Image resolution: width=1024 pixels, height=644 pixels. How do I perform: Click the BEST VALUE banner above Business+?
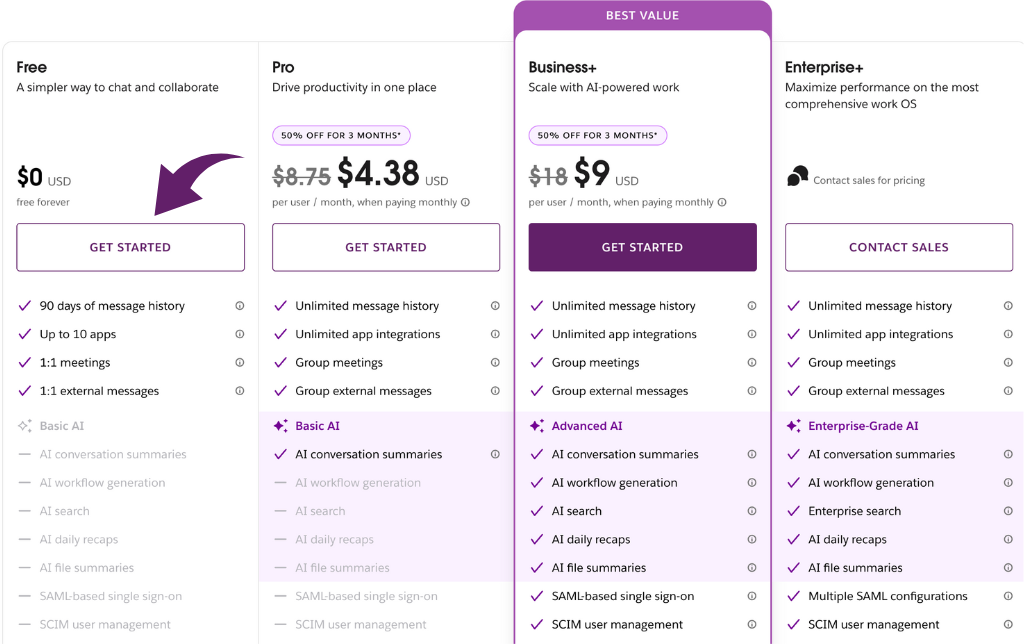pyautogui.click(x=642, y=15)
